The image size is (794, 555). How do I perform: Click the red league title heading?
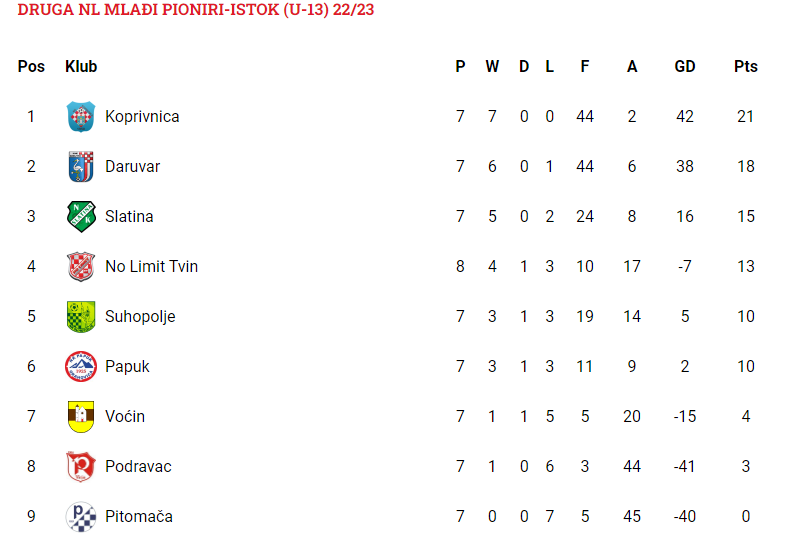coord(195,10)
